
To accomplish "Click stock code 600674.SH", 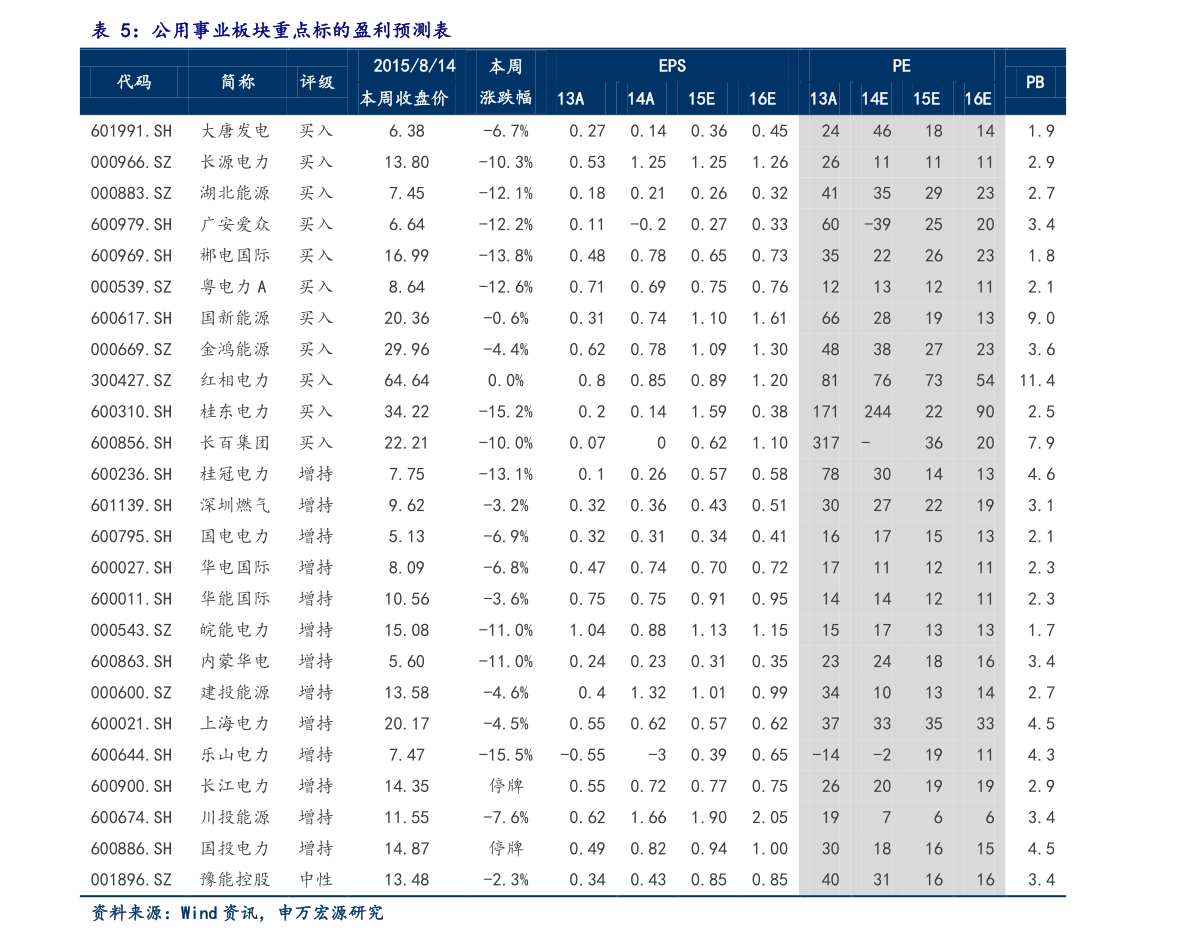I will [x=131, y=817].
